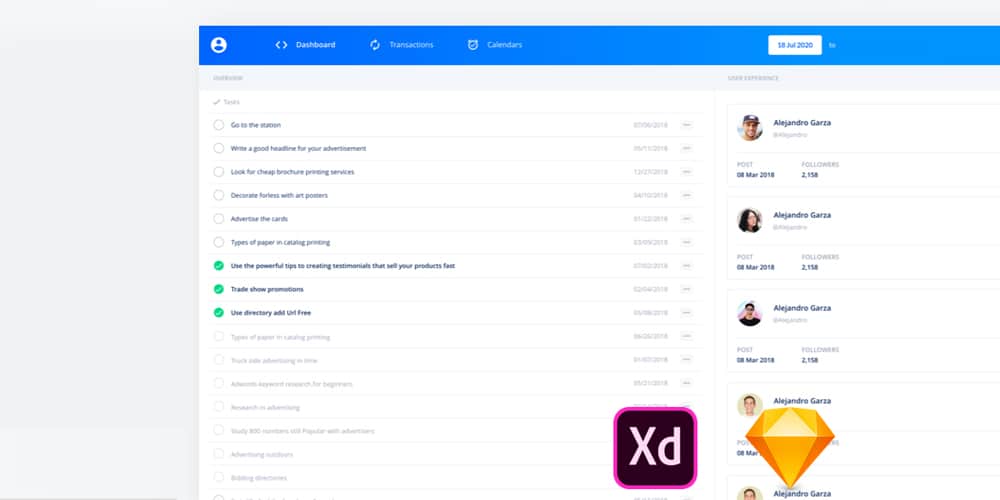Image resolution: width=1000 pixels, height=500 pixels.
Task: Check off Advertise the cards
Action: tap(219, 219)
